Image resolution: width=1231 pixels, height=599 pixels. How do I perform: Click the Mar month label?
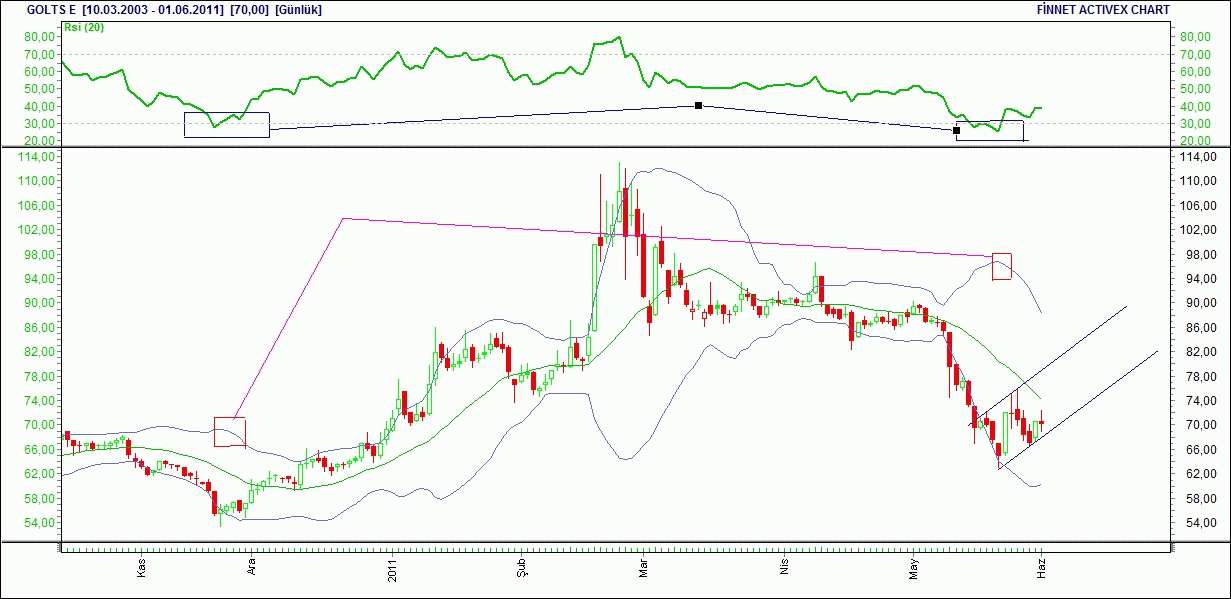tap(645, 568)
